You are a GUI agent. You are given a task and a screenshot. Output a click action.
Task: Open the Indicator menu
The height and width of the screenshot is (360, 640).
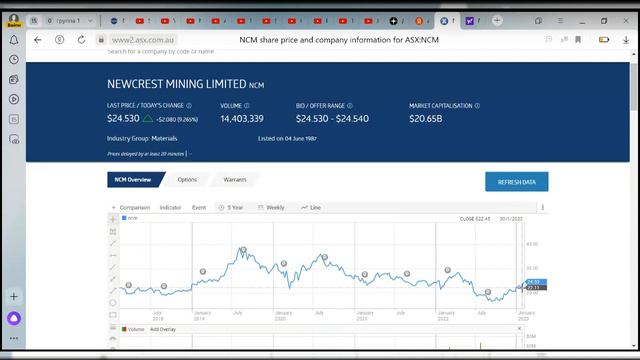click(x=170, y=207)
